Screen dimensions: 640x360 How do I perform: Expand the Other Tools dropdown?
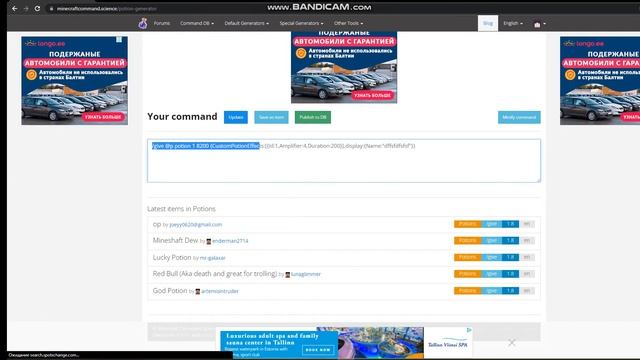[348, 23]
